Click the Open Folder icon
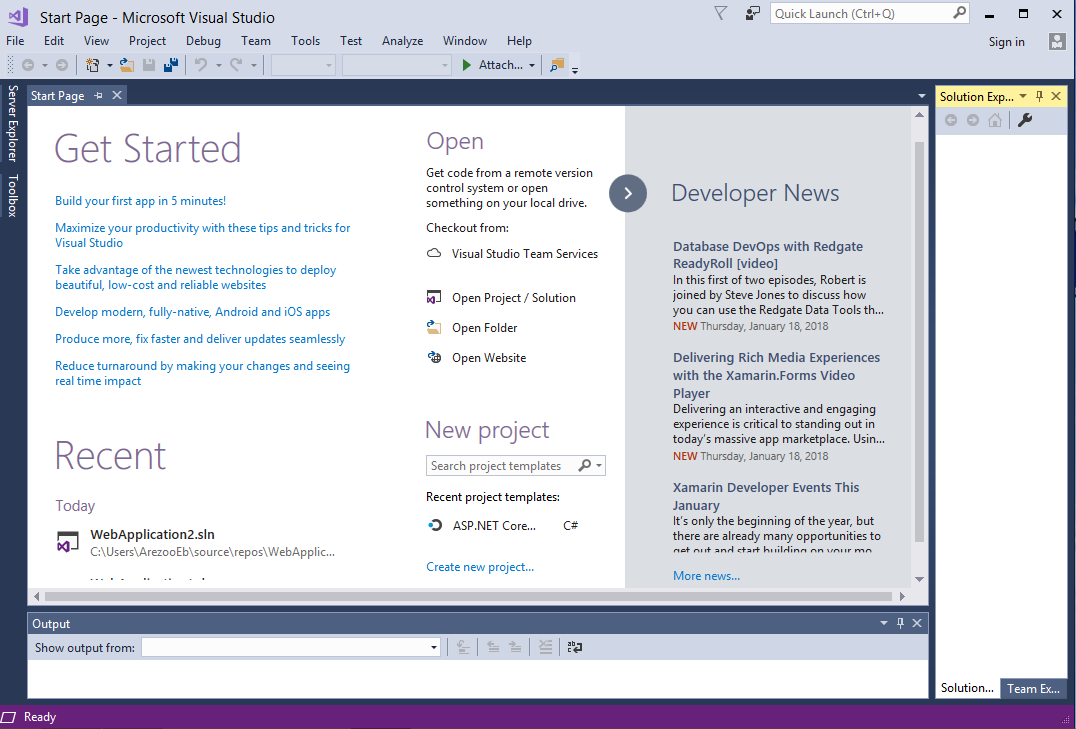The width and height of the screenshot is (1076, 729). click(x=434, y=327)
